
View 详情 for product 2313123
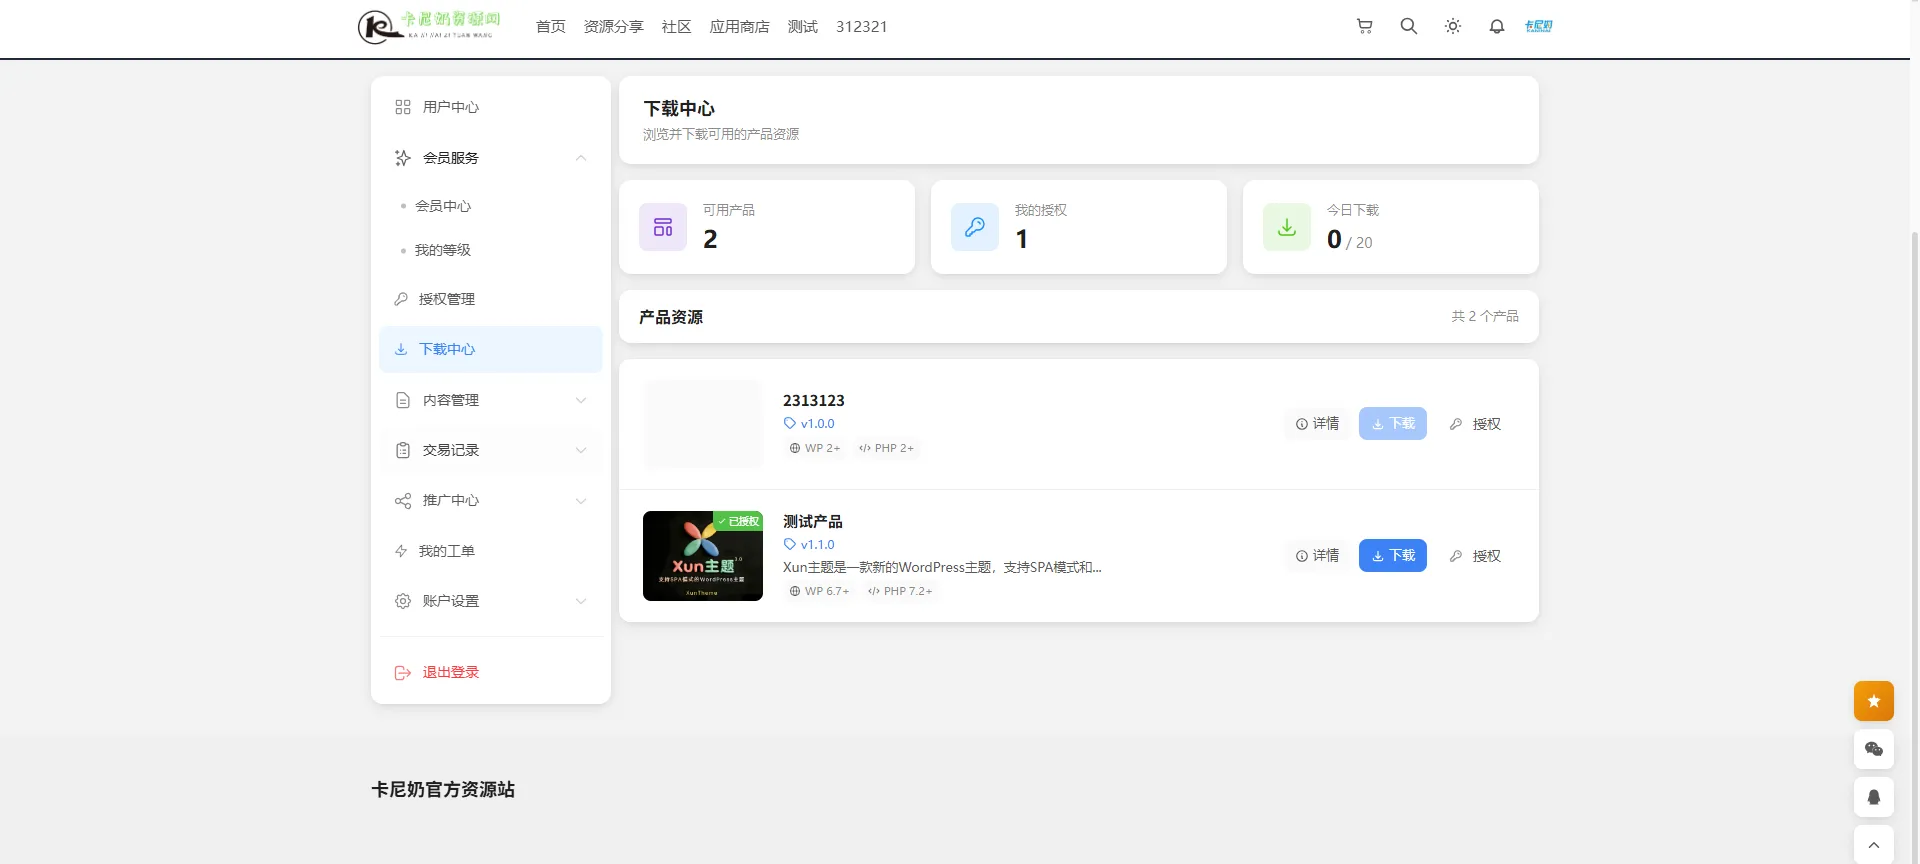[x=1317, y=424]
